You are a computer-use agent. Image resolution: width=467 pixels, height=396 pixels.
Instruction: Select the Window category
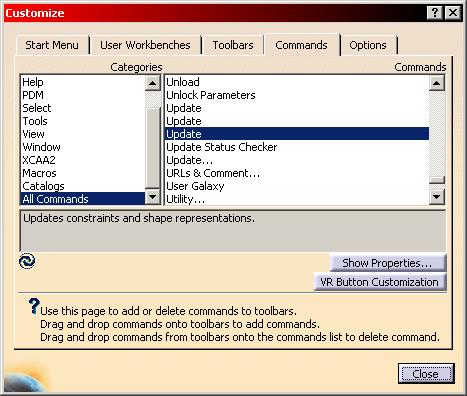click(x=83, y=147)
